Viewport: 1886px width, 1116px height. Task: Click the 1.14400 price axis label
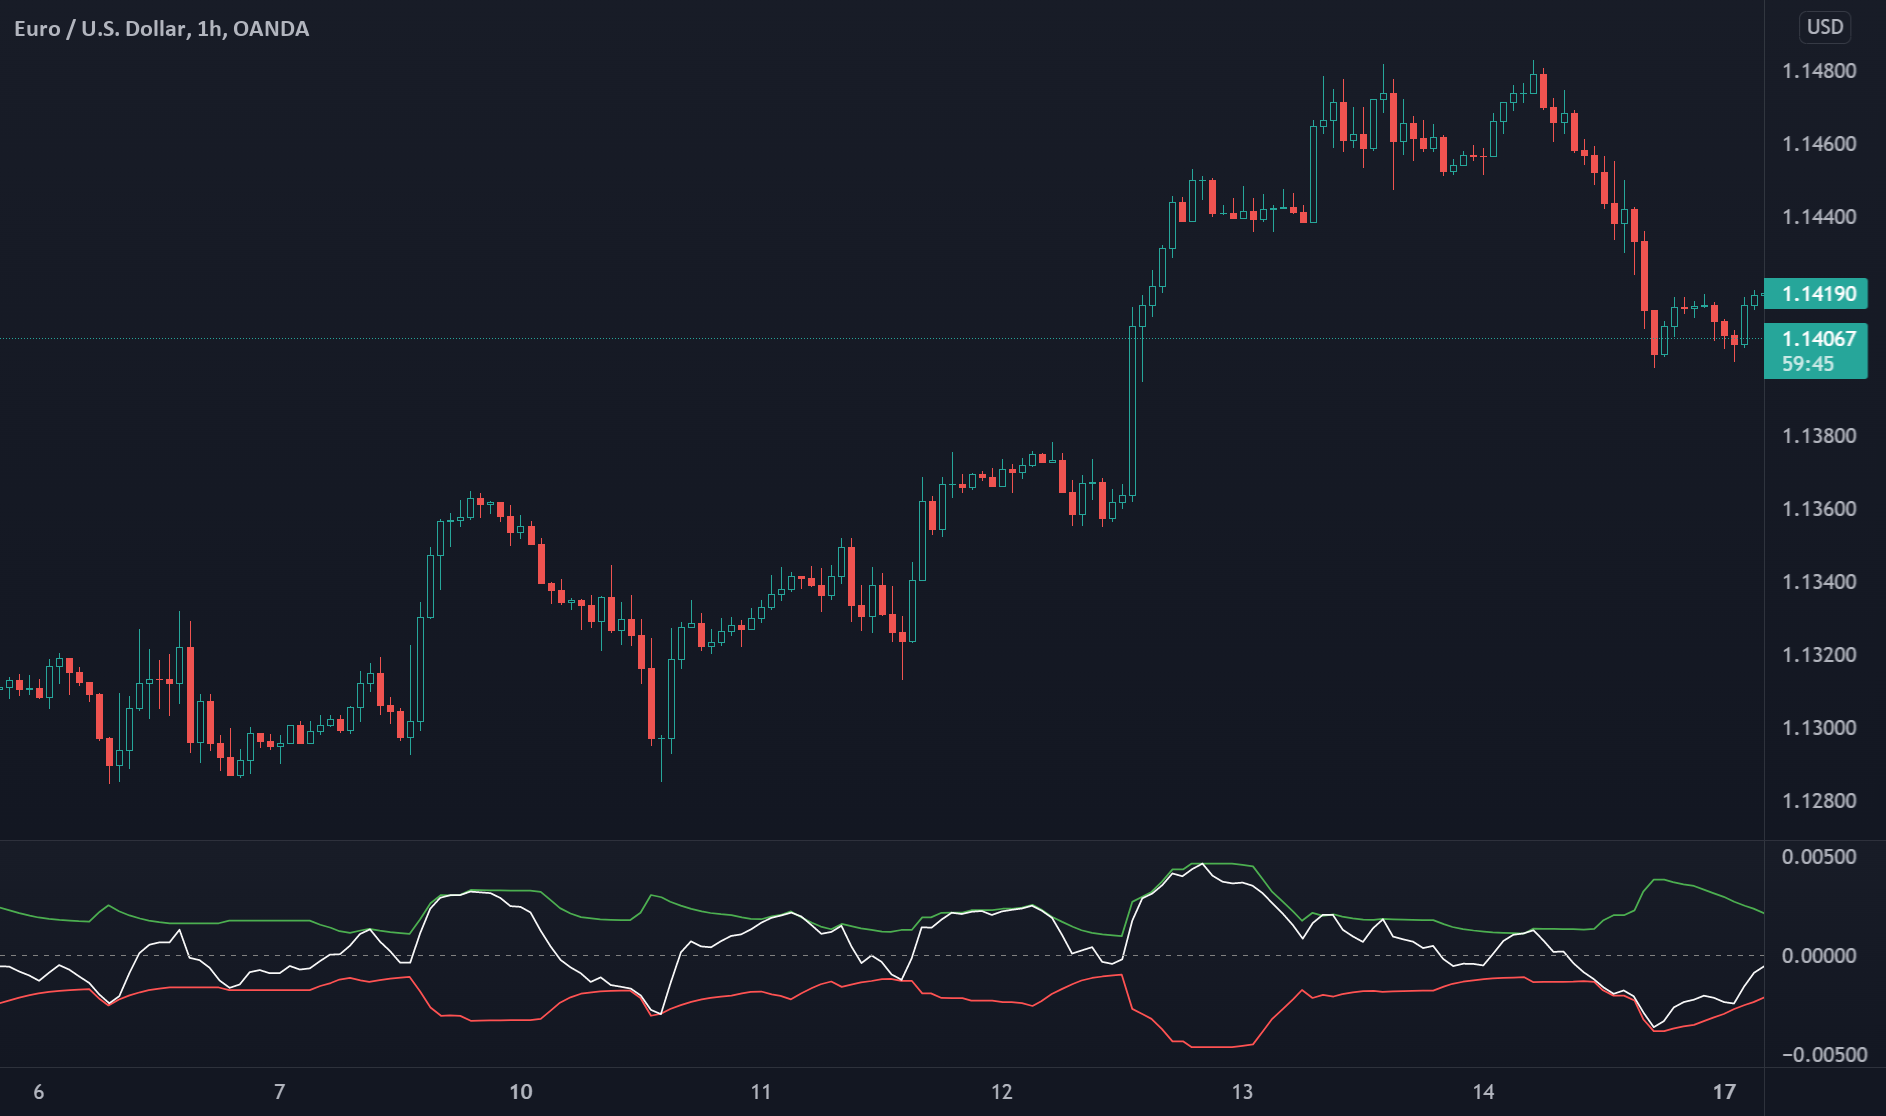[x=1819, y=217]
